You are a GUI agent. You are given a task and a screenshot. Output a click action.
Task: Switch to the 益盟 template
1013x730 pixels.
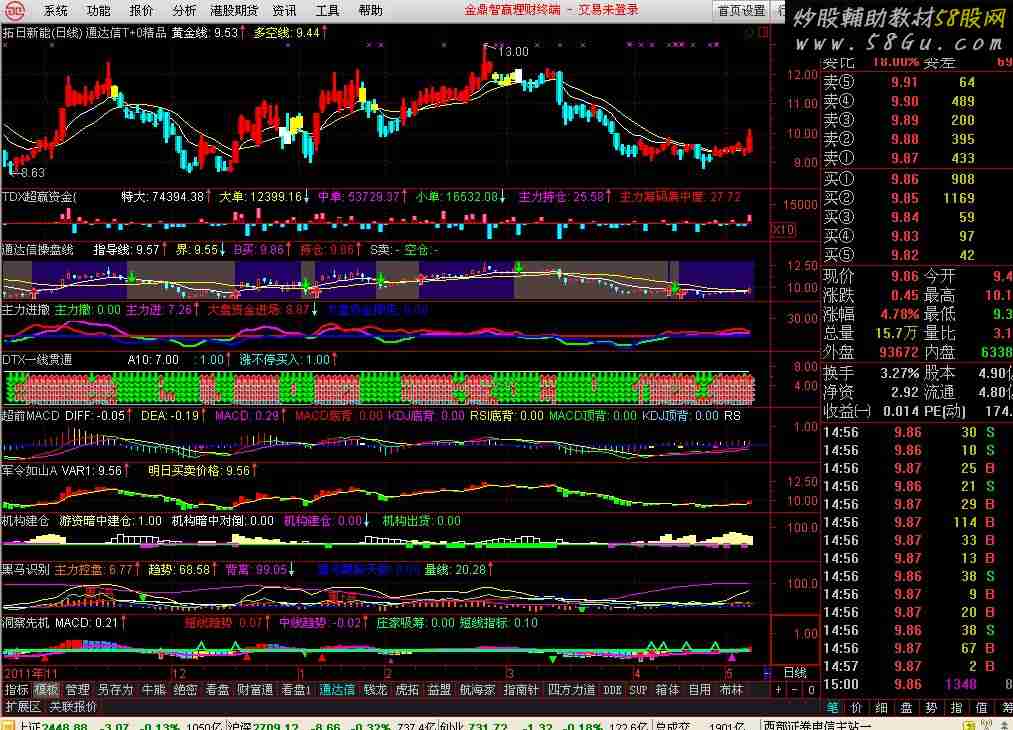439,690
